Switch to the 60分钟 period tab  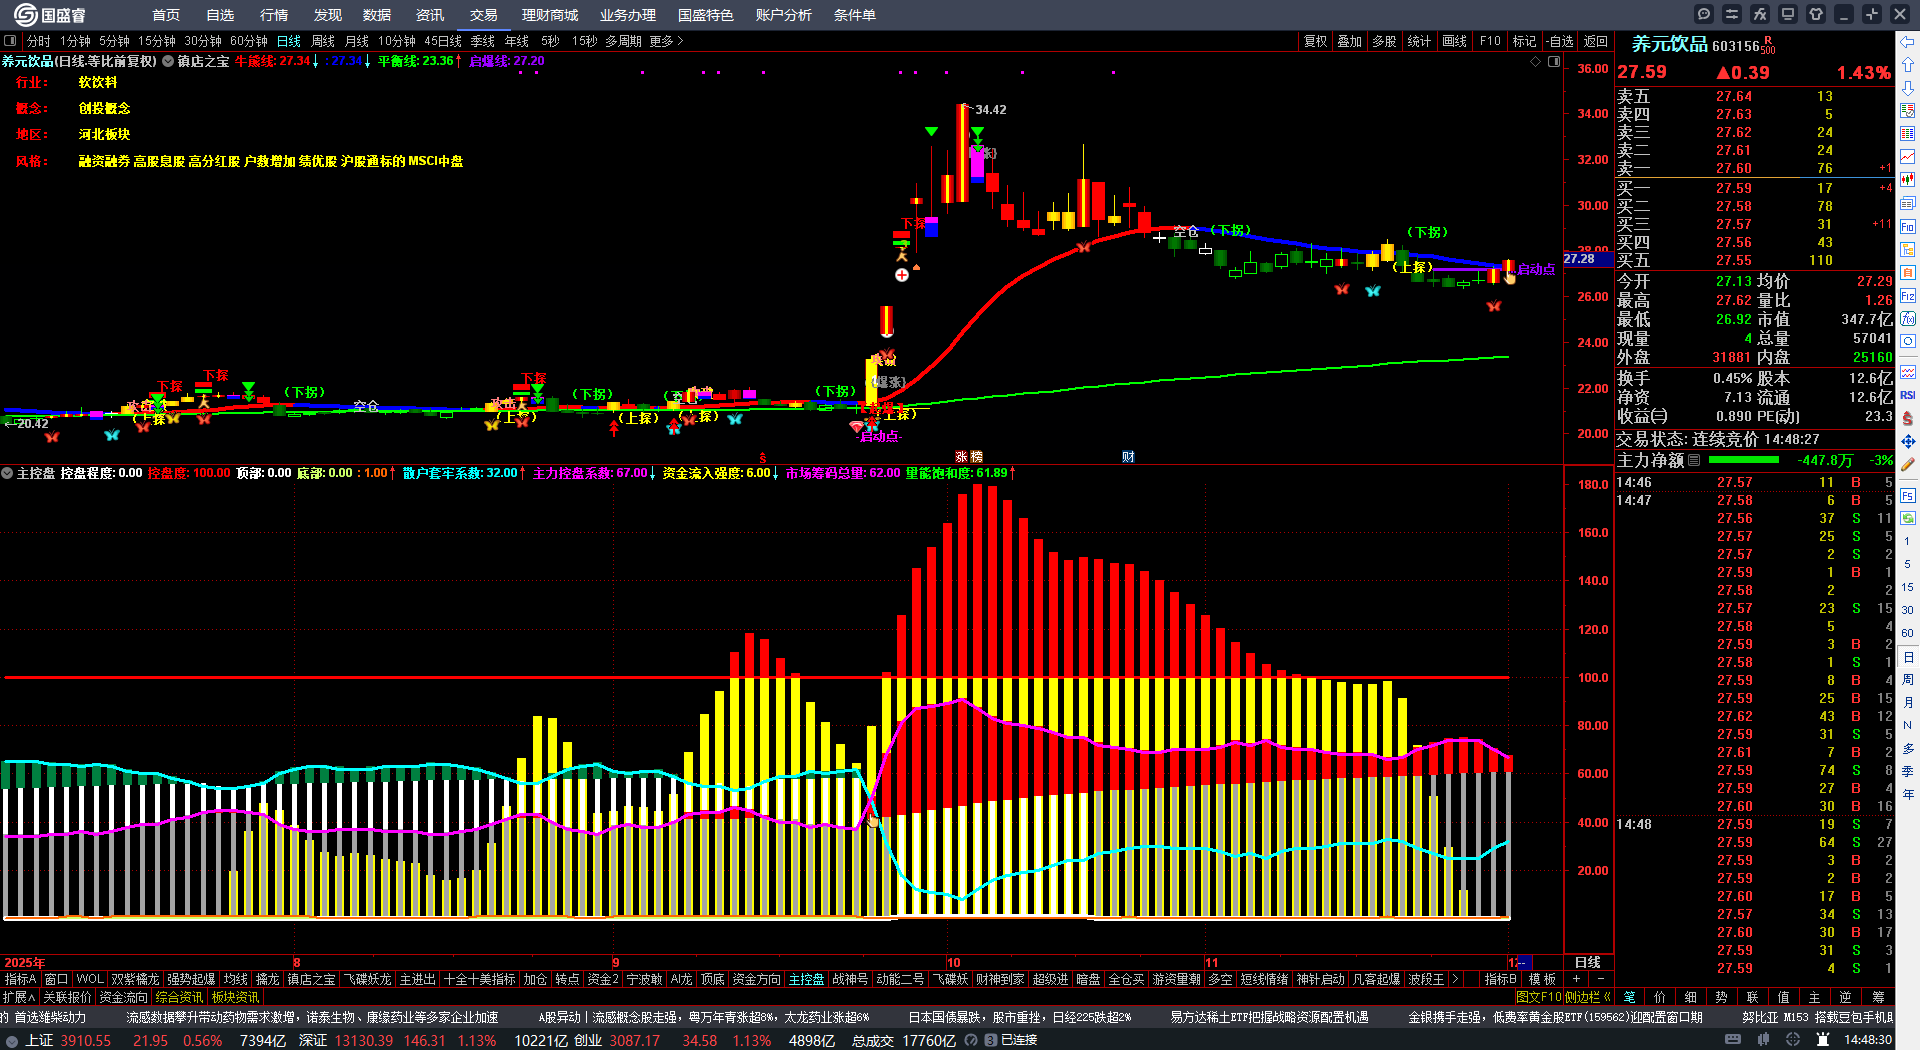tap(249, 41)
